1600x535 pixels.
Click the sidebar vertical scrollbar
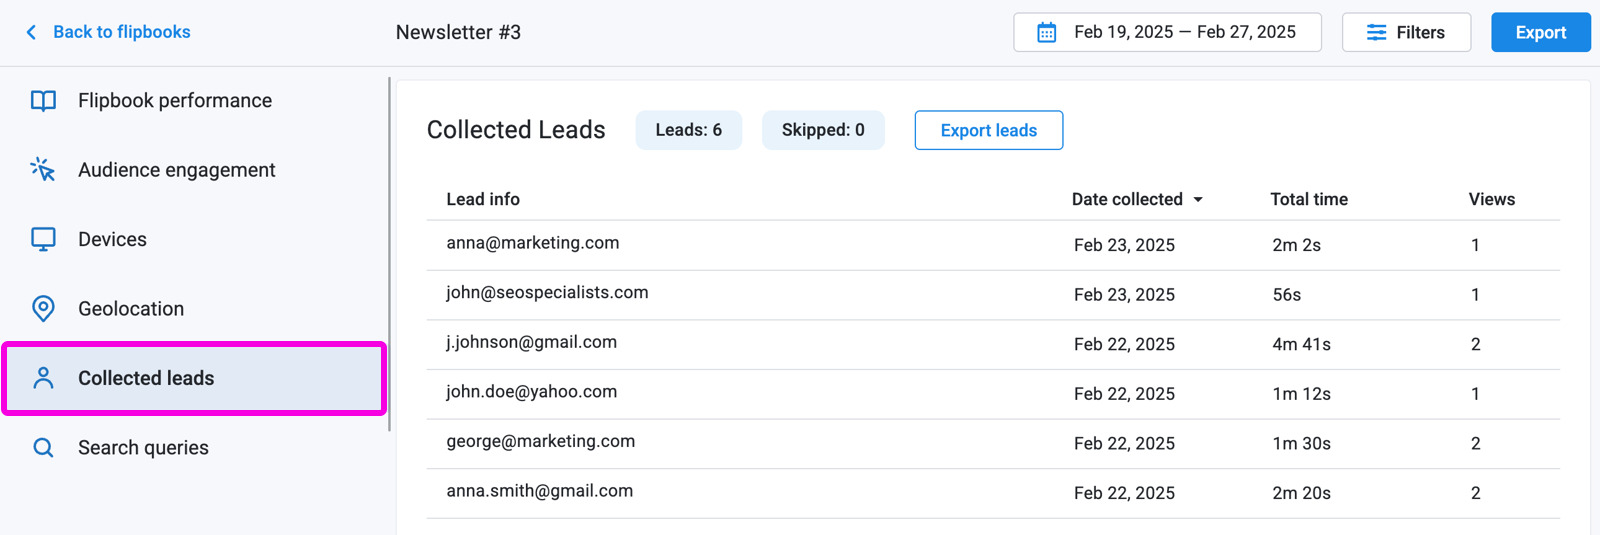[389, 255]
